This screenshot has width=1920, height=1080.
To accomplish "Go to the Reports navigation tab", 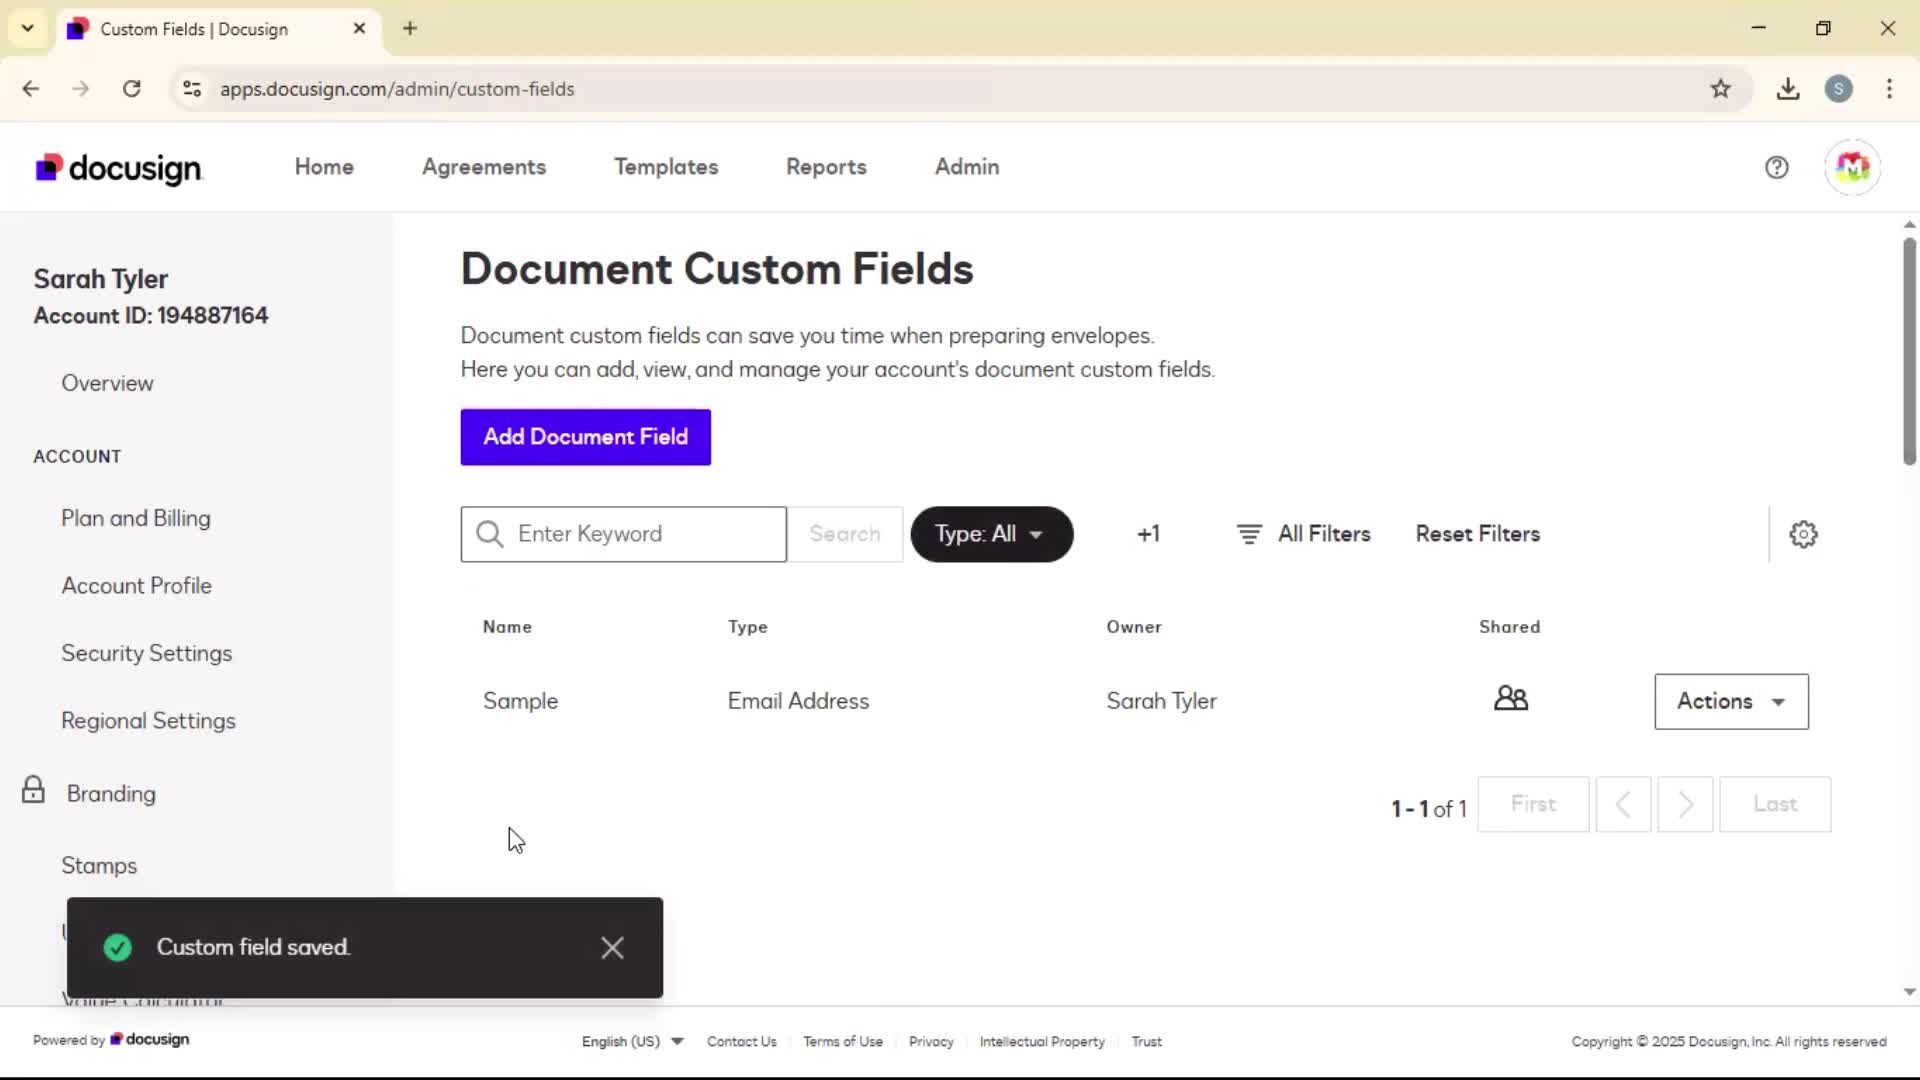I will (x=826, y=167).
